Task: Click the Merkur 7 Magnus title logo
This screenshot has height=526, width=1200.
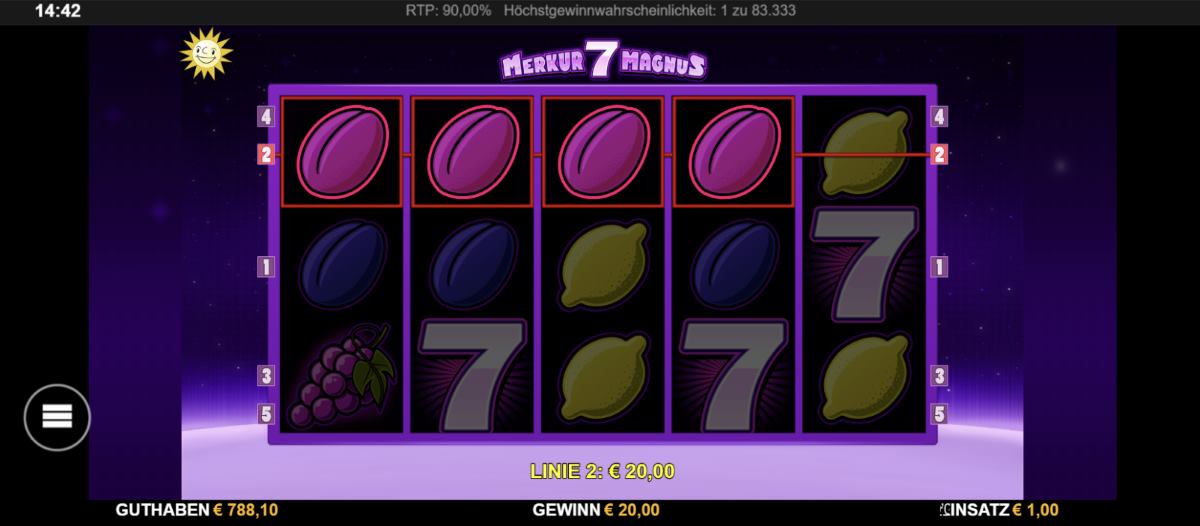Action: [x=602, y=62]
